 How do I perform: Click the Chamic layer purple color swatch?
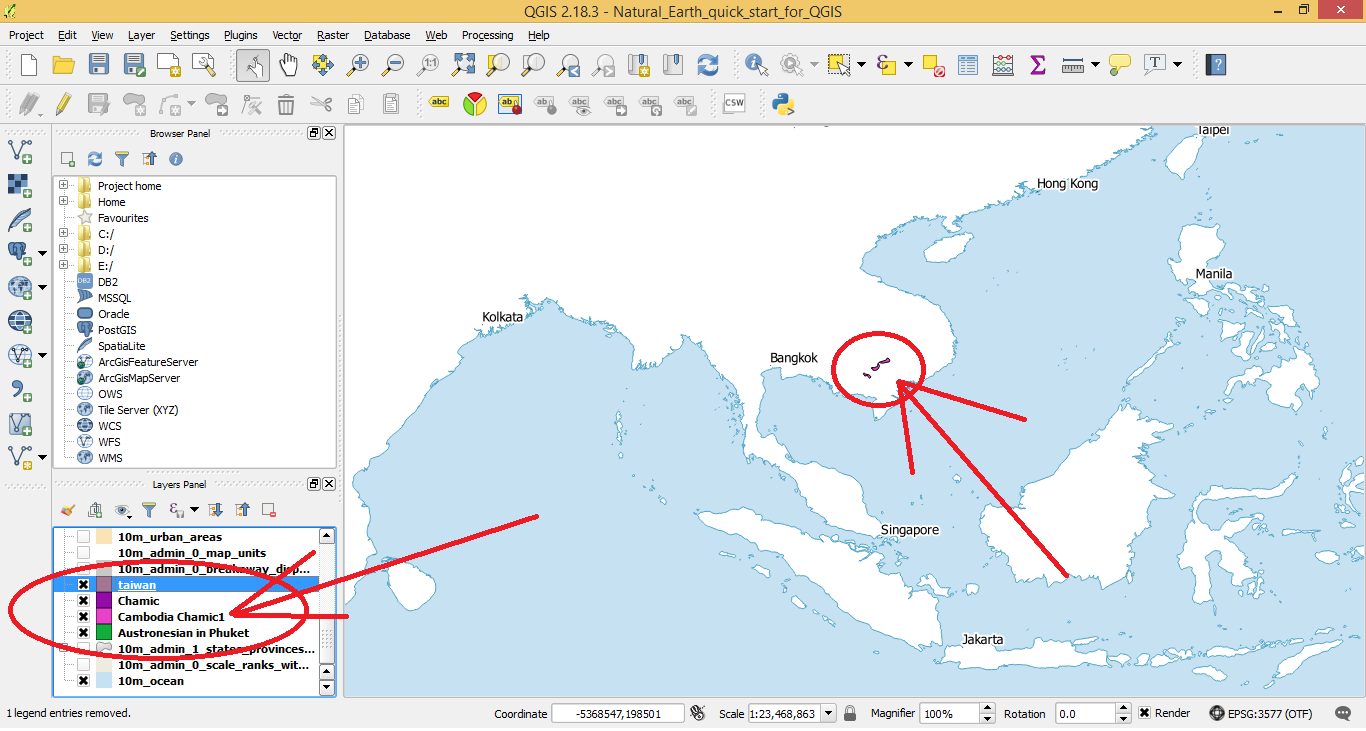pos(104,601)
